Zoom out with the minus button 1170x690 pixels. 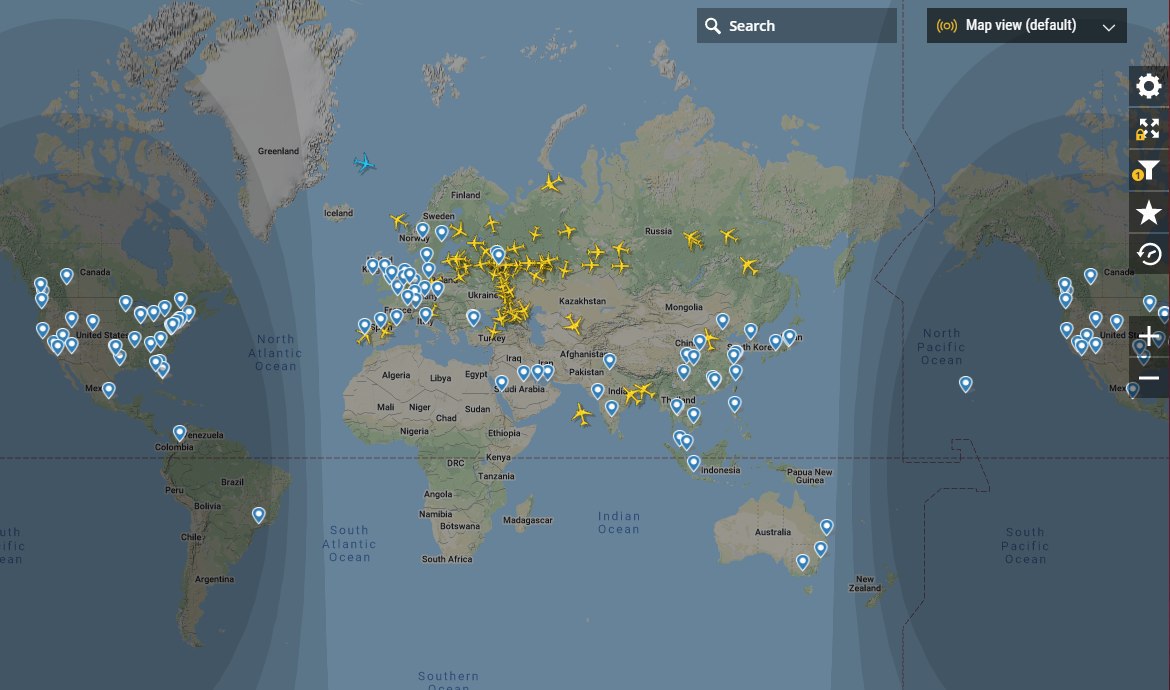click(1149, 378)
